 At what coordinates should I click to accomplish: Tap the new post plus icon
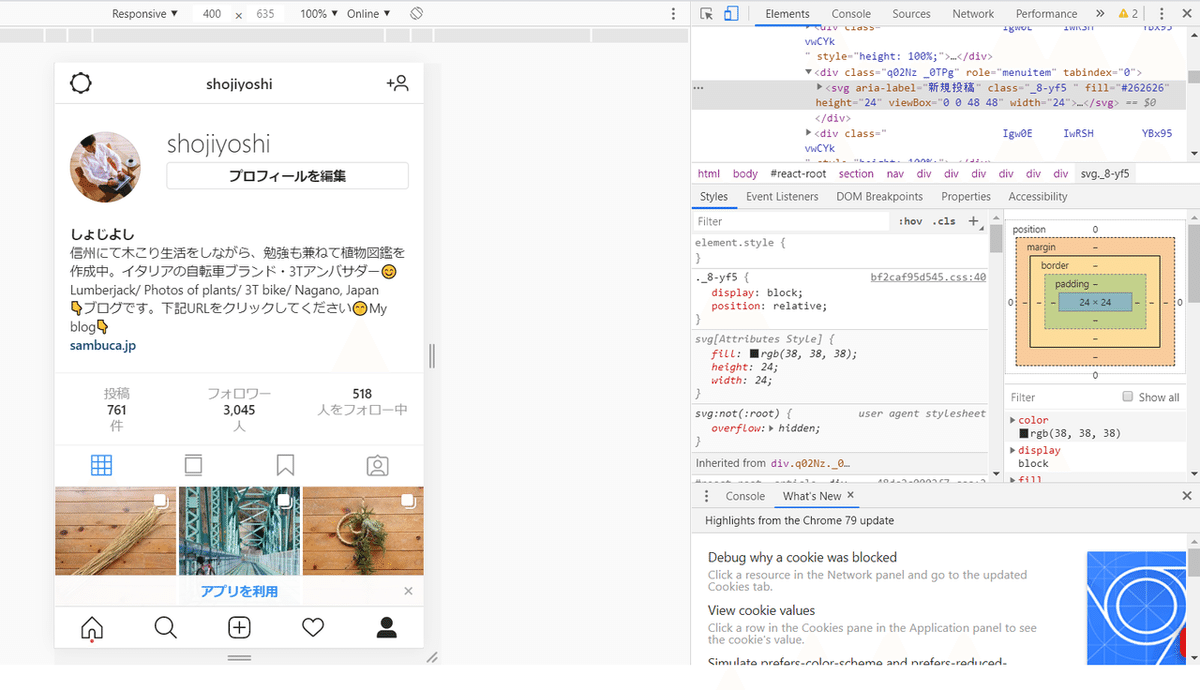pyautogui.click(x=239, y=627)
